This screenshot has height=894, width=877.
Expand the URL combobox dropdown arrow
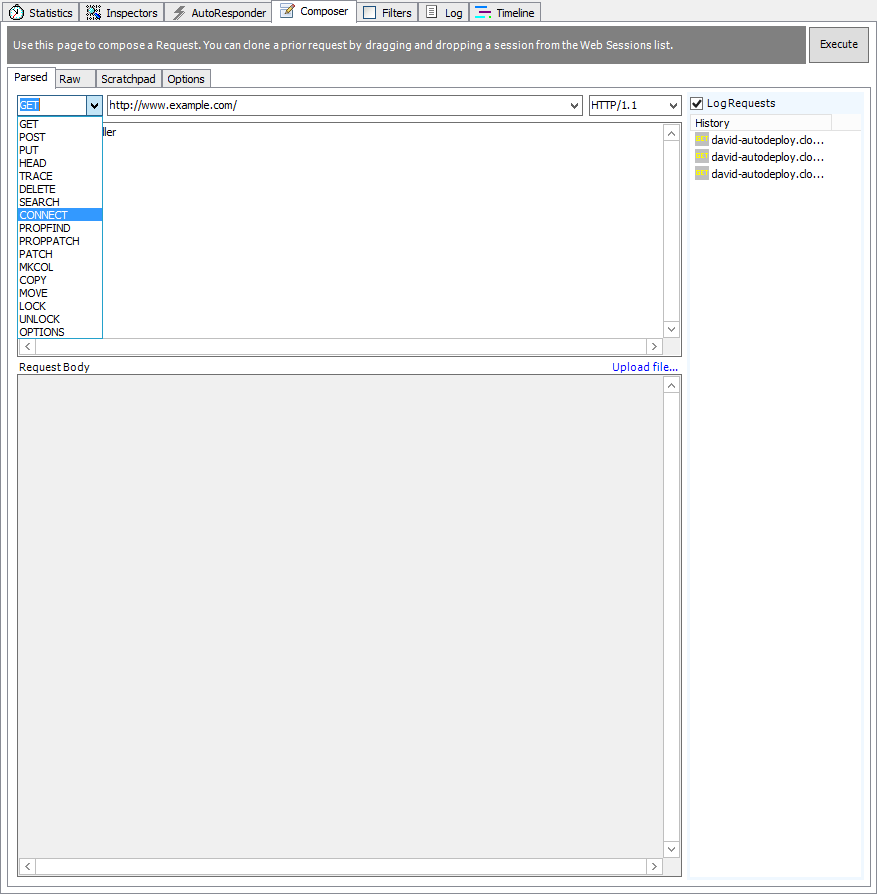coord(573,105)
